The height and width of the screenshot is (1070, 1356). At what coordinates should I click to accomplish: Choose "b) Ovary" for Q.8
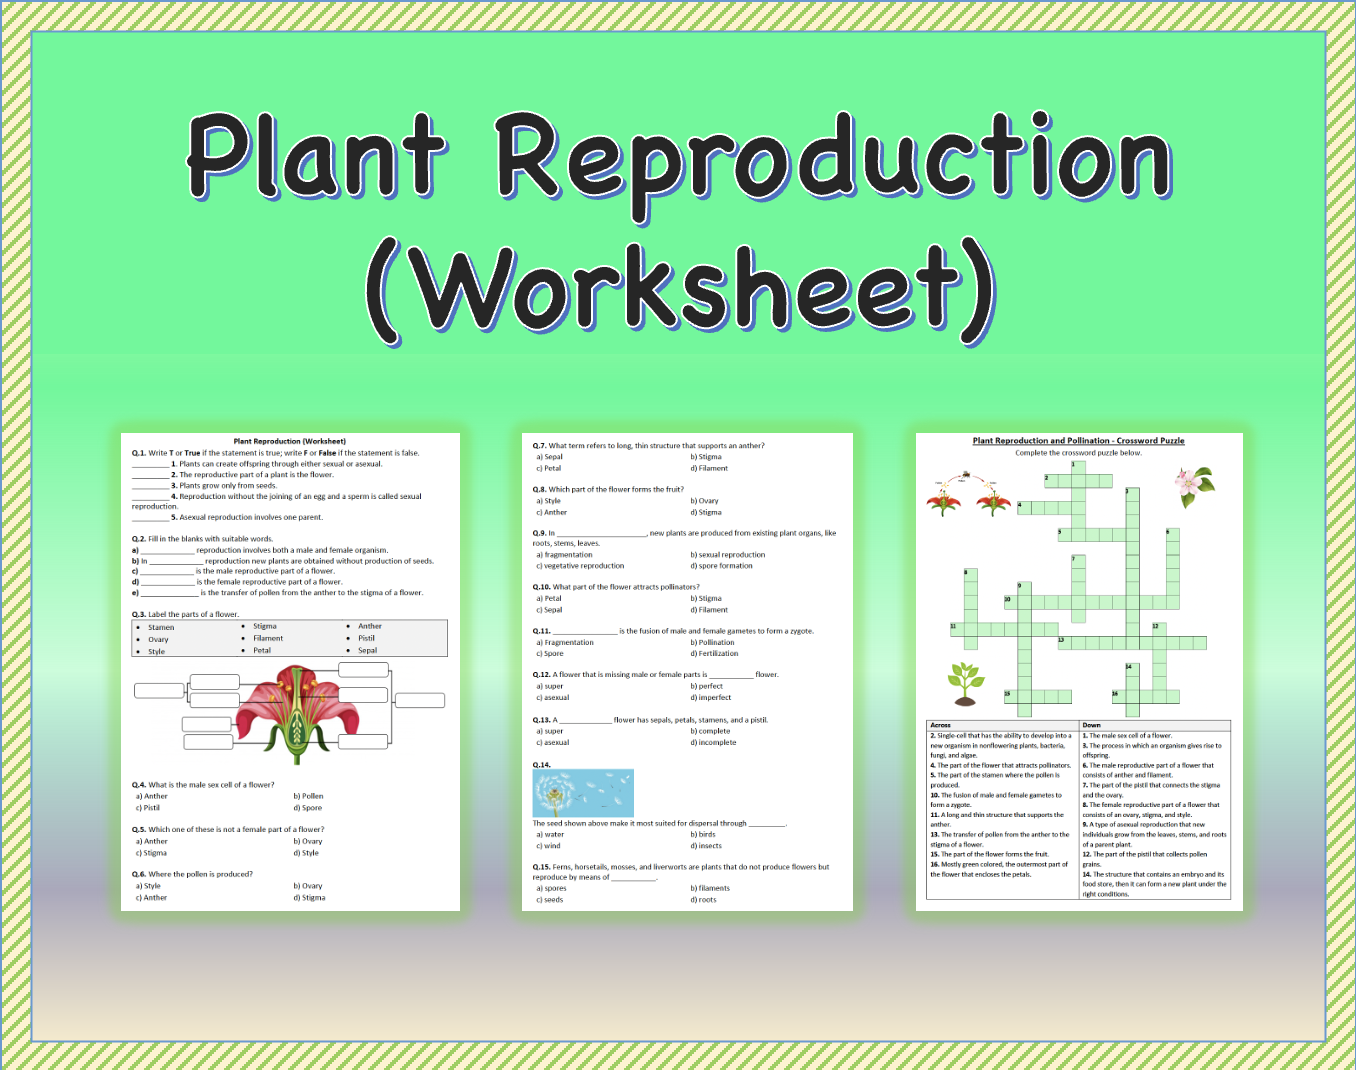pyautogui.click(x=702, y=500)
